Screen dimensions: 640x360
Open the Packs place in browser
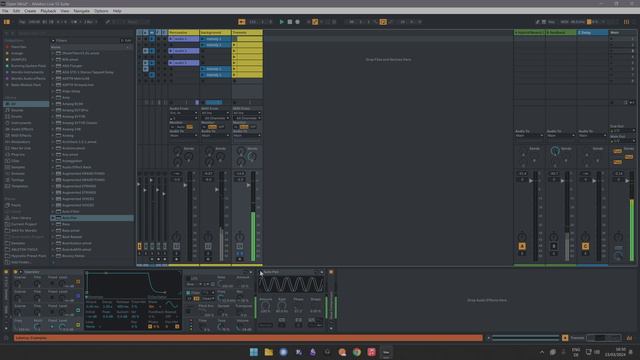point(16,205)
